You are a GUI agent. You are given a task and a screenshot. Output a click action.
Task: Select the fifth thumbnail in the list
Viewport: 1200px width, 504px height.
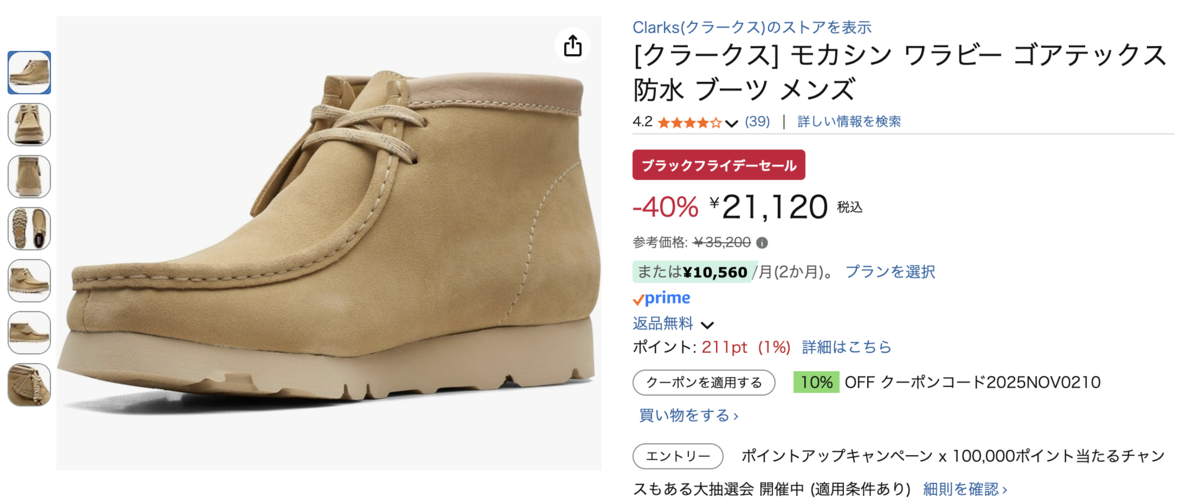(x=29, y=280)
